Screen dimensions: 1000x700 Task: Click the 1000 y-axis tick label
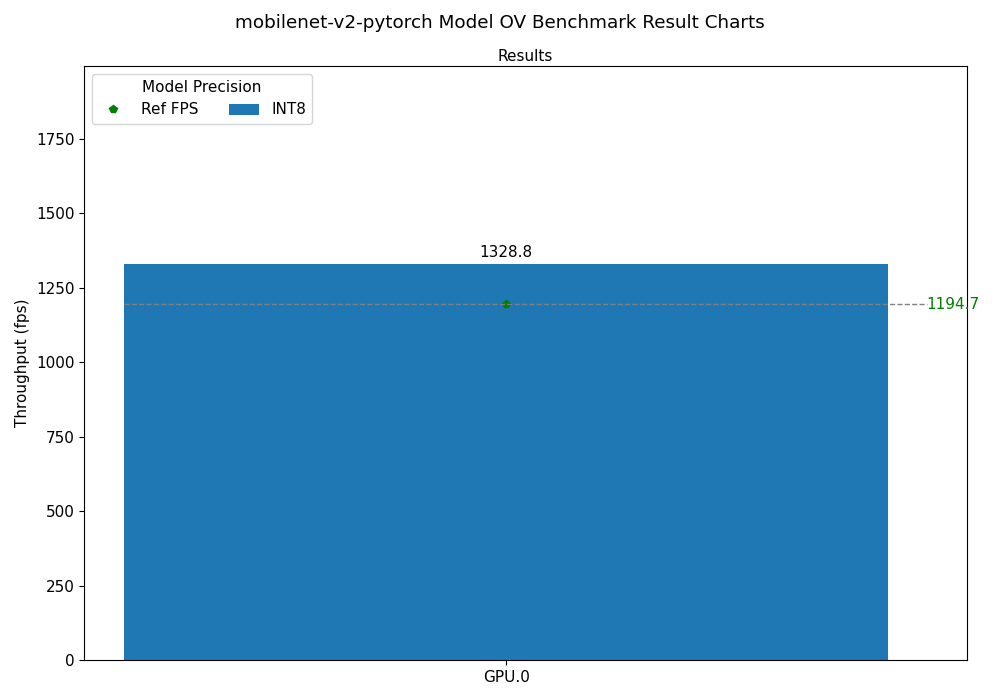pos(56,362)
